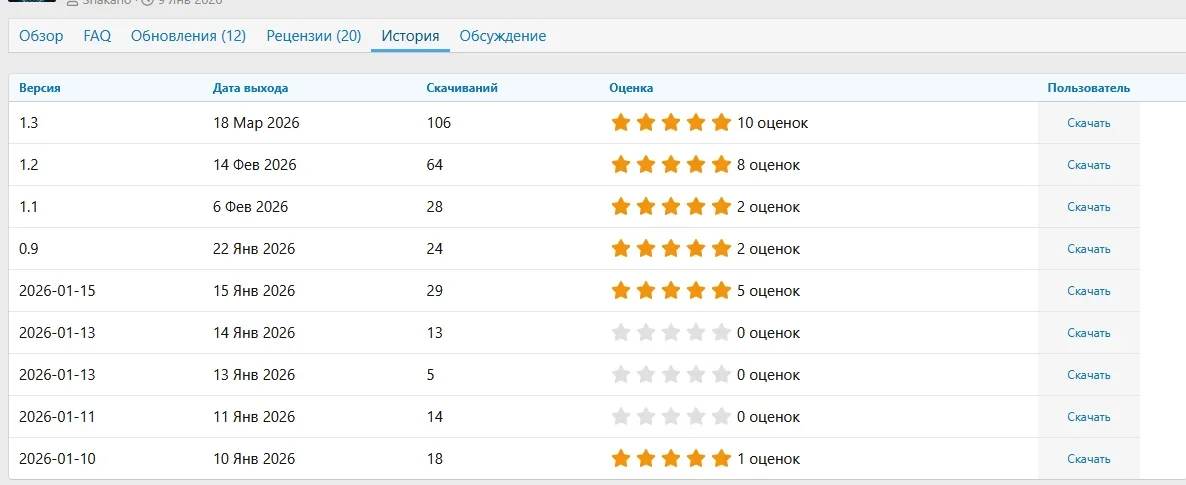Viewport: 1186px width, 485px height.
Task: Click empty stars in the 13 Янв 2026 row
Action: 671,375
